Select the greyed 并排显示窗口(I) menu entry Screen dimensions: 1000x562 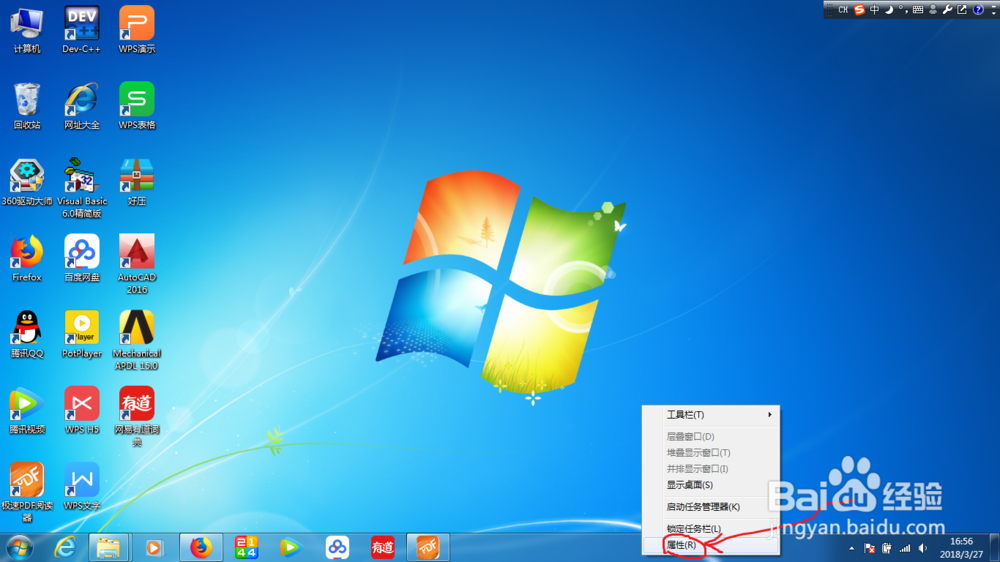[x=710, y=469]
